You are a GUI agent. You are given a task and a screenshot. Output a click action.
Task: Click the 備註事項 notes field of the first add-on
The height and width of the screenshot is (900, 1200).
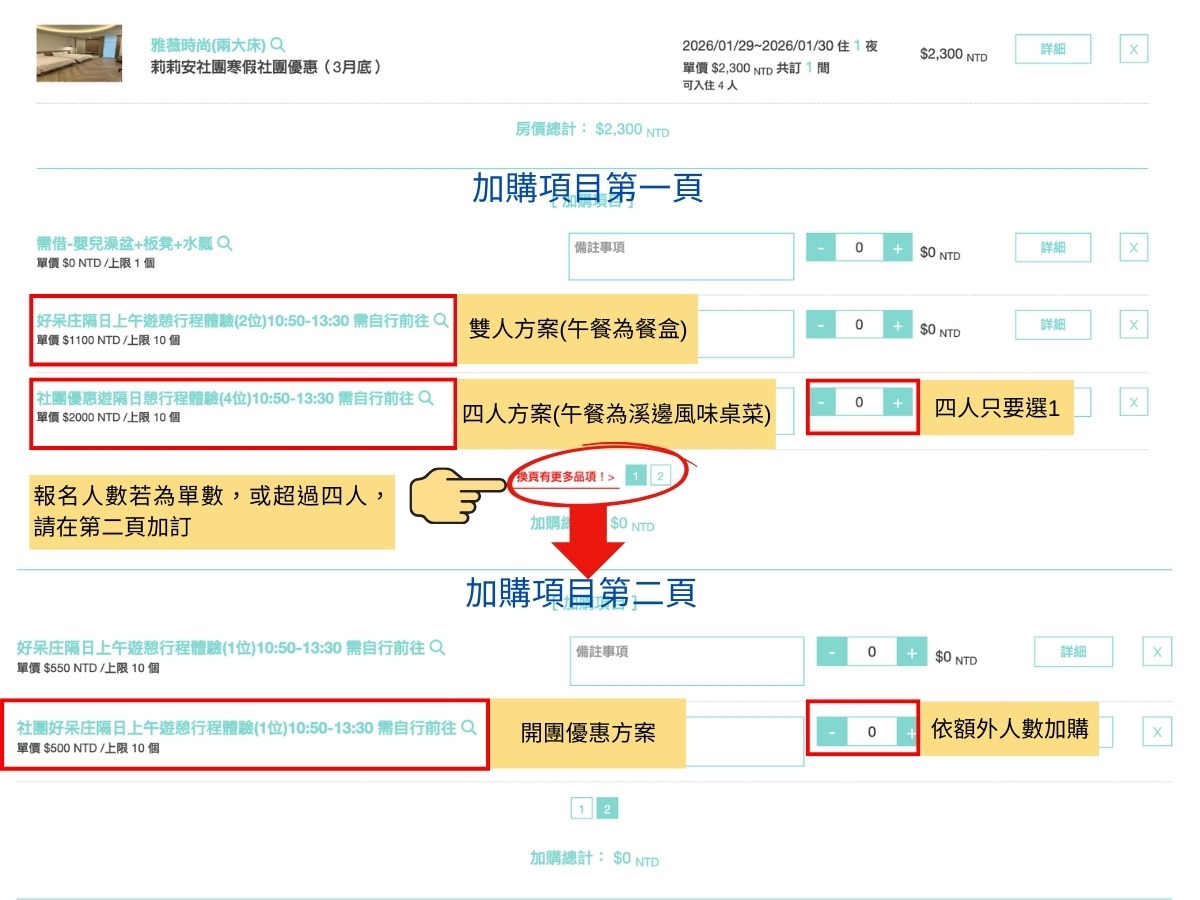680,255
